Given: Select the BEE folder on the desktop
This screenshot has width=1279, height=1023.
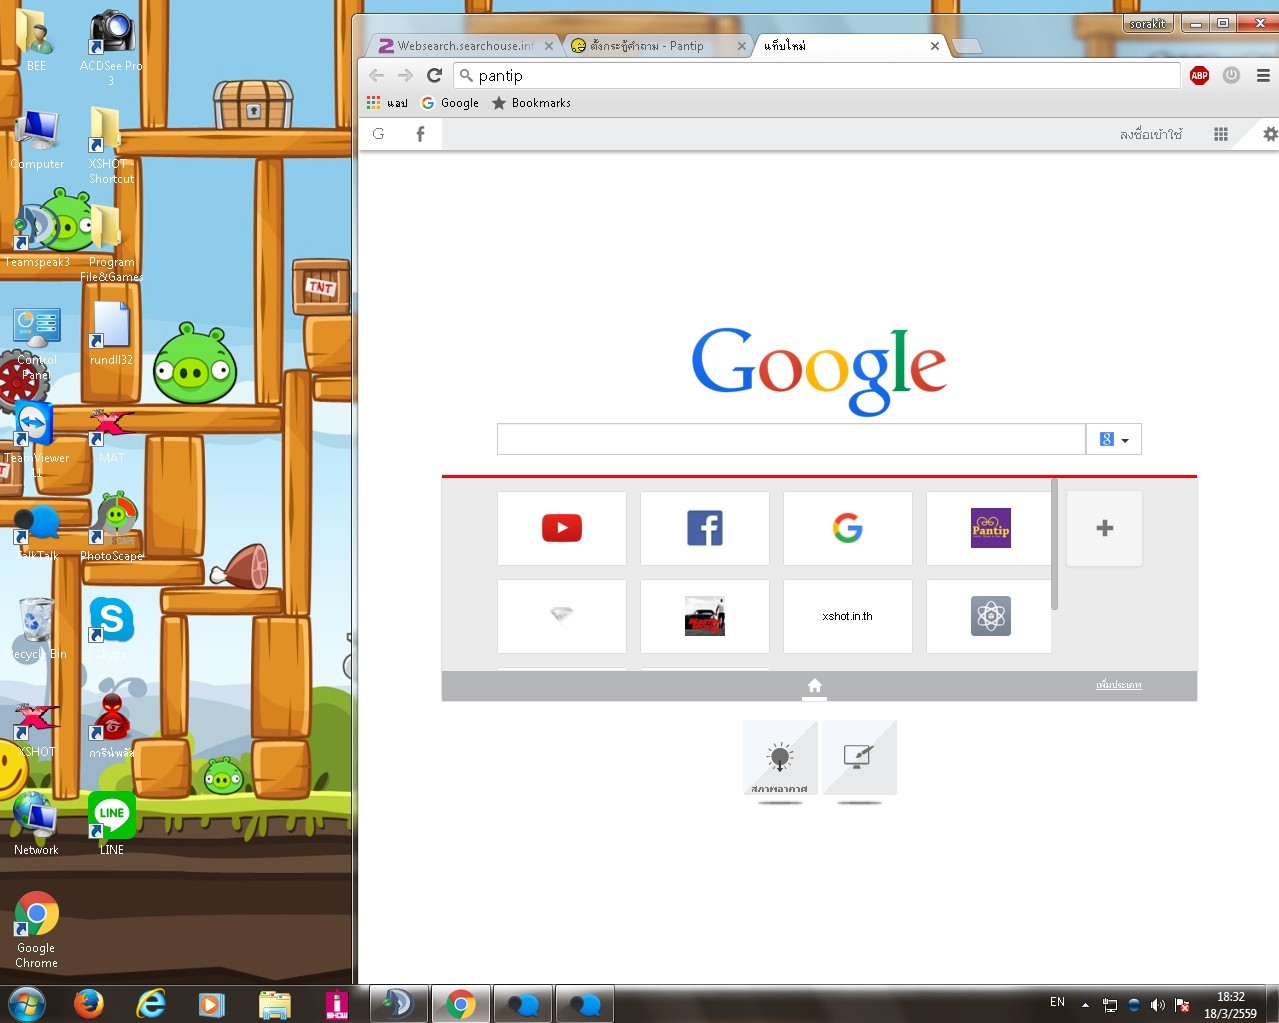Looking at the screenshot, I should [36, 40].
